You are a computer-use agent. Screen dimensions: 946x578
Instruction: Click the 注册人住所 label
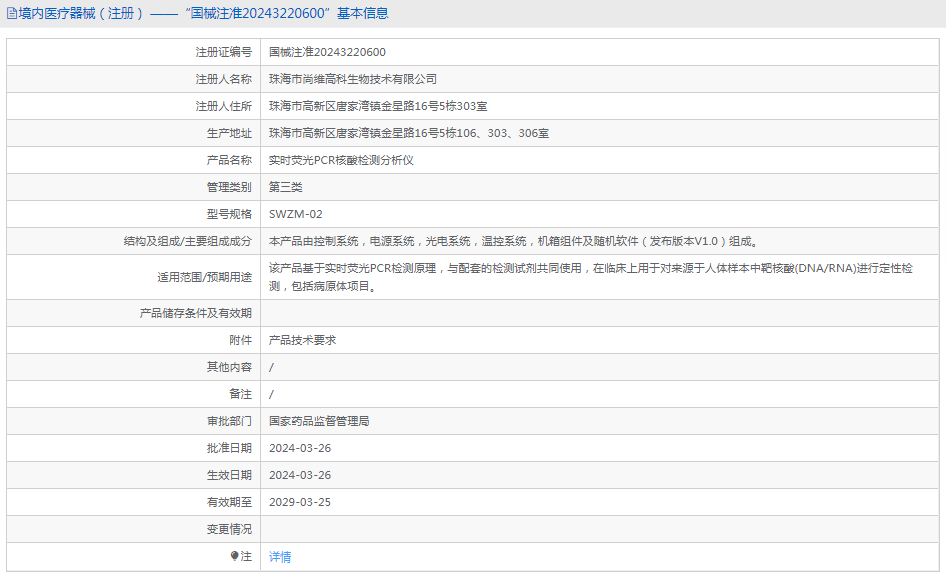[223, 106]
